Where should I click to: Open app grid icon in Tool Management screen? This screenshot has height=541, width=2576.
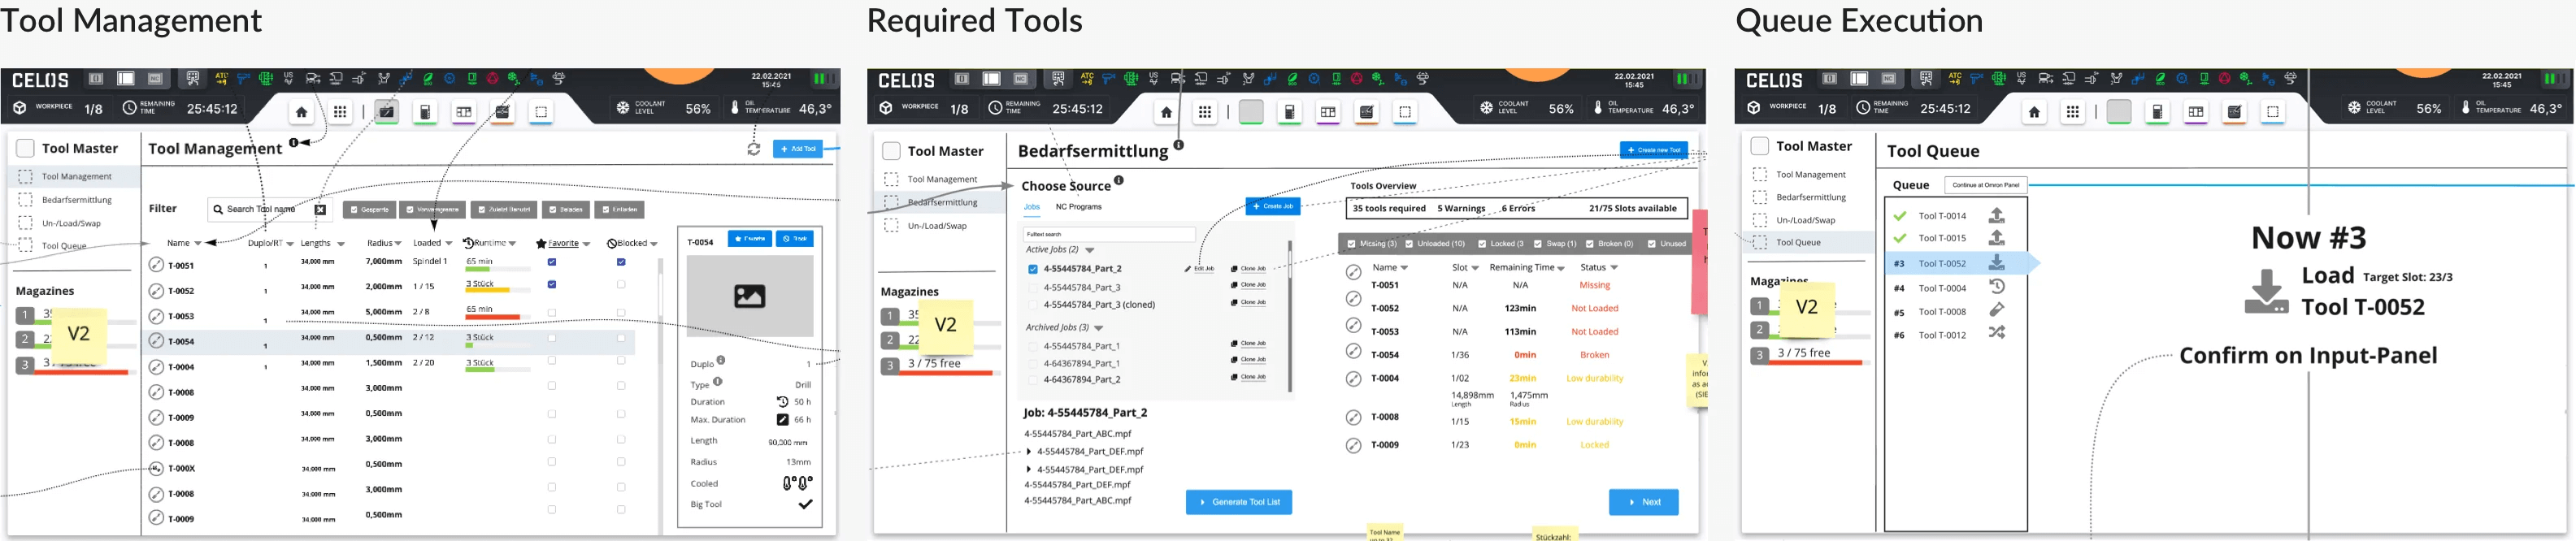(x=340, y=112)
